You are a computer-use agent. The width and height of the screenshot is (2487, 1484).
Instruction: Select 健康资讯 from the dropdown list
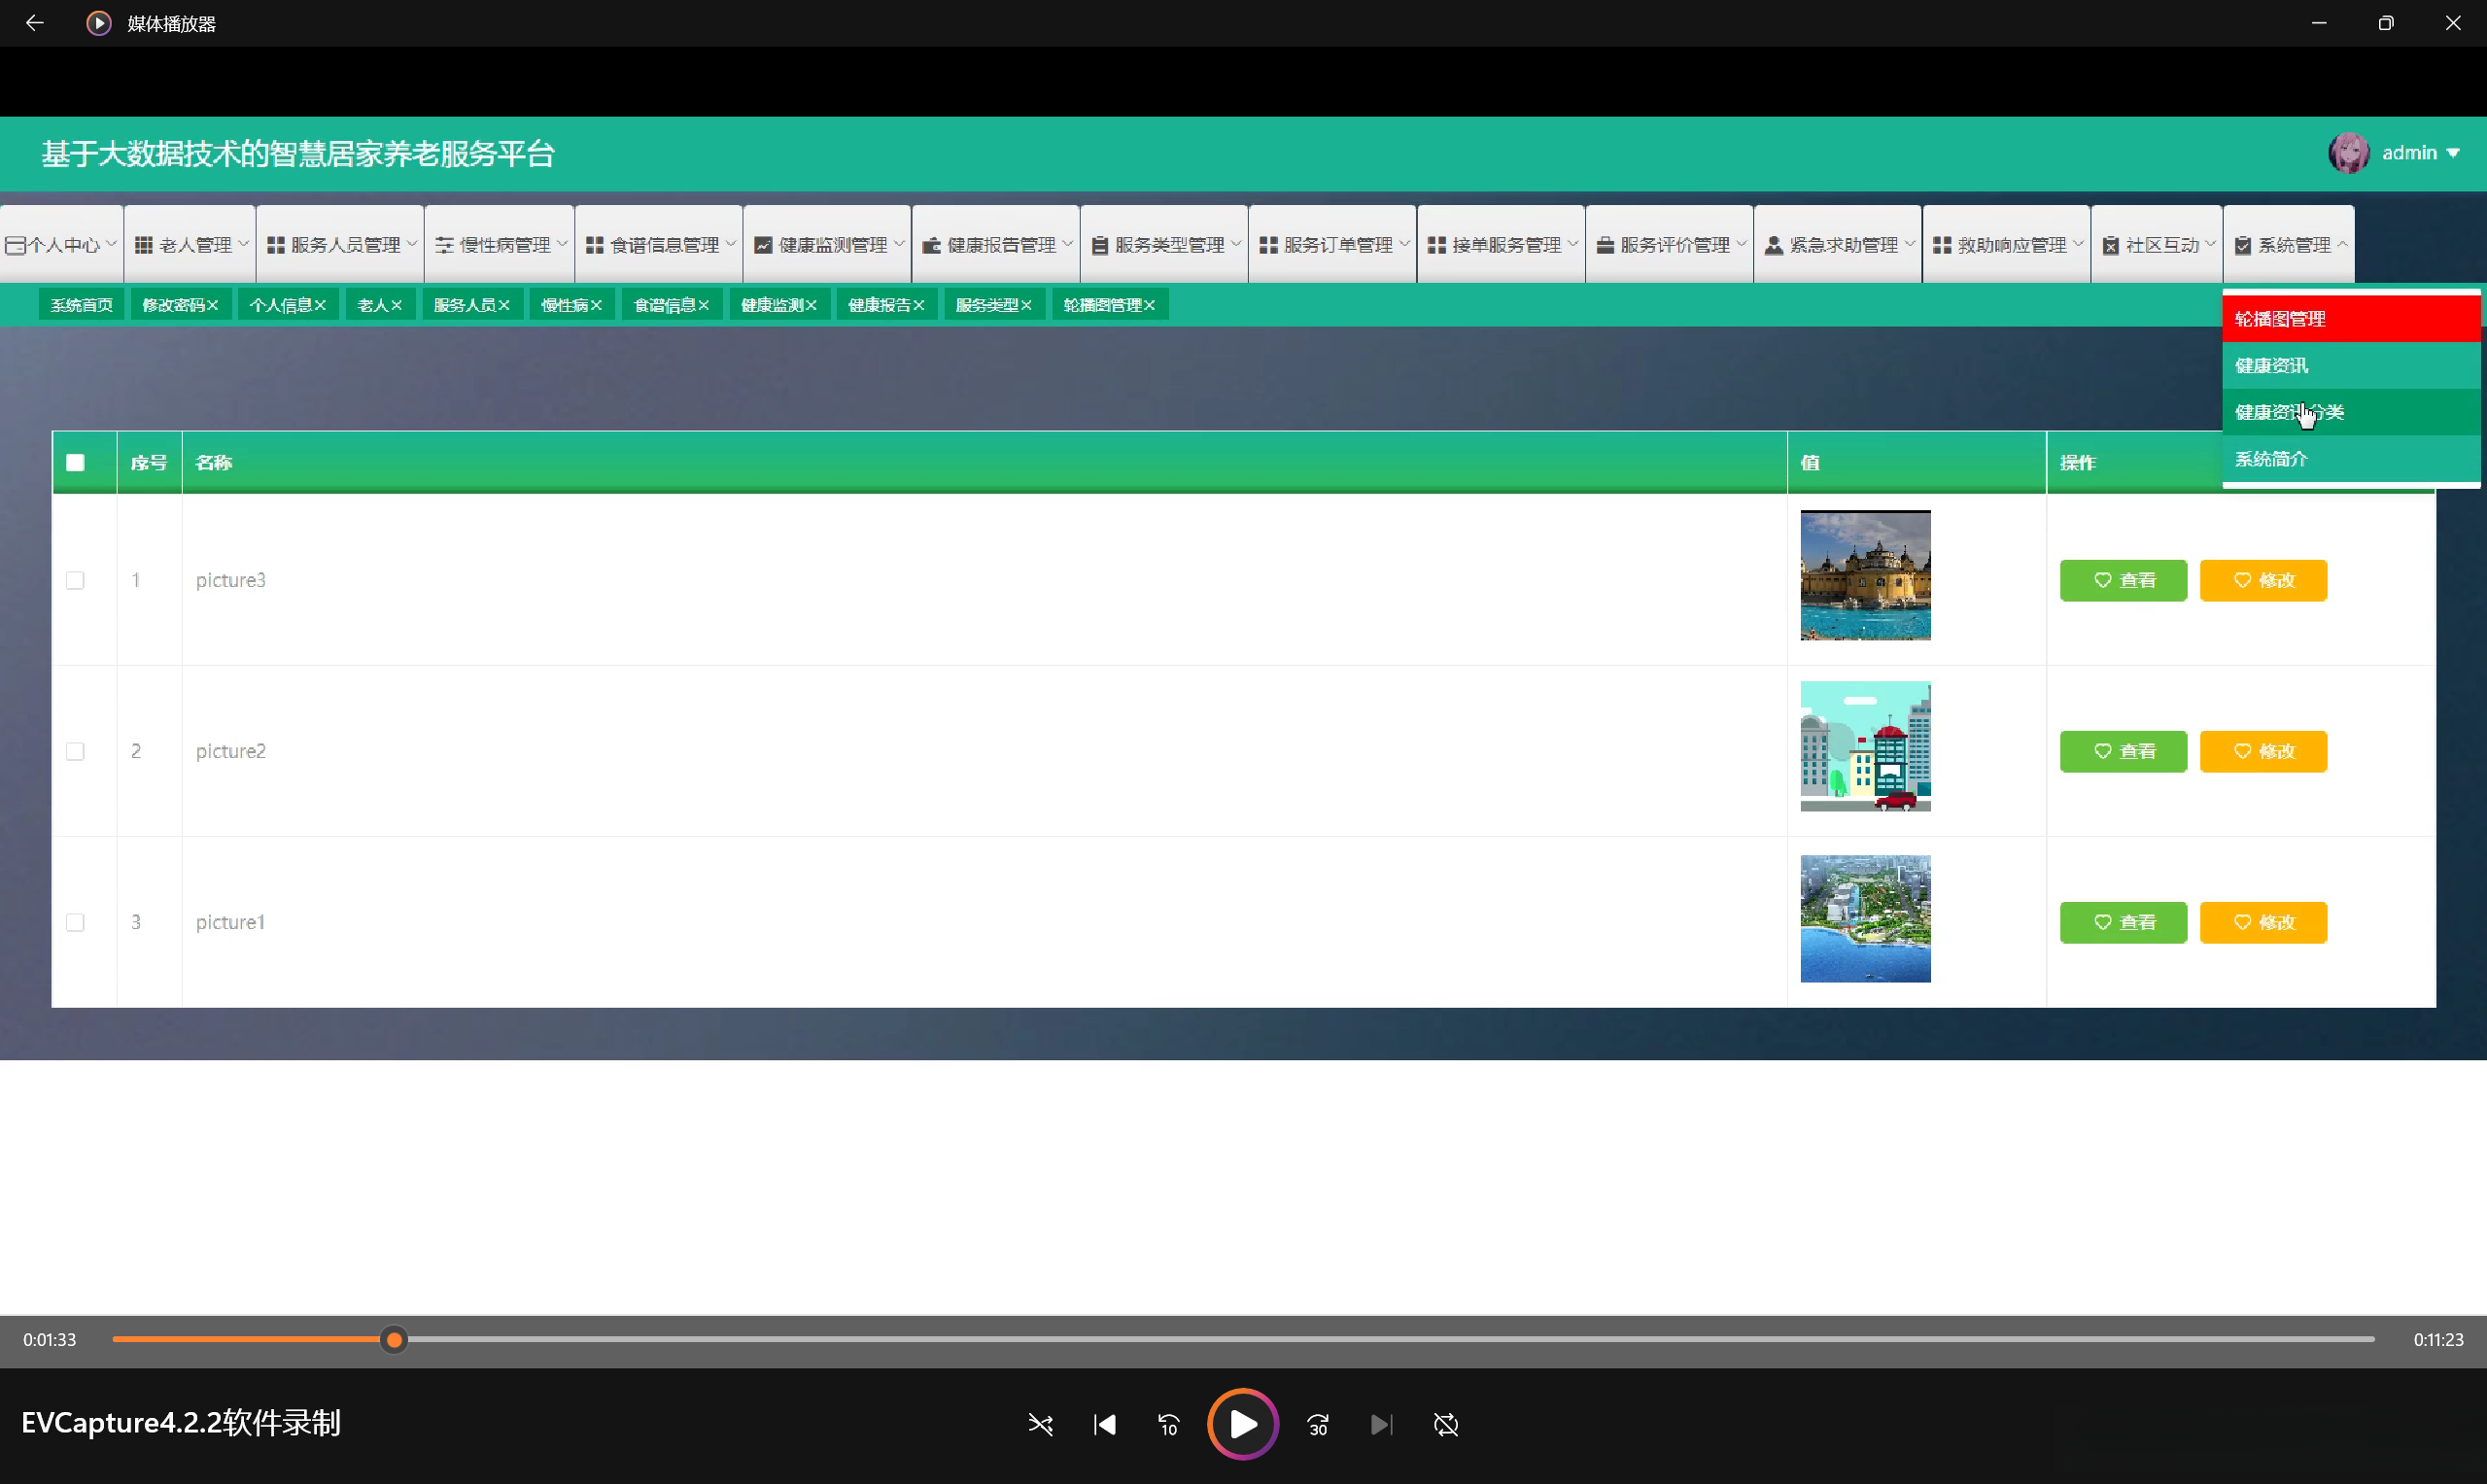[x=2271, y=365]
